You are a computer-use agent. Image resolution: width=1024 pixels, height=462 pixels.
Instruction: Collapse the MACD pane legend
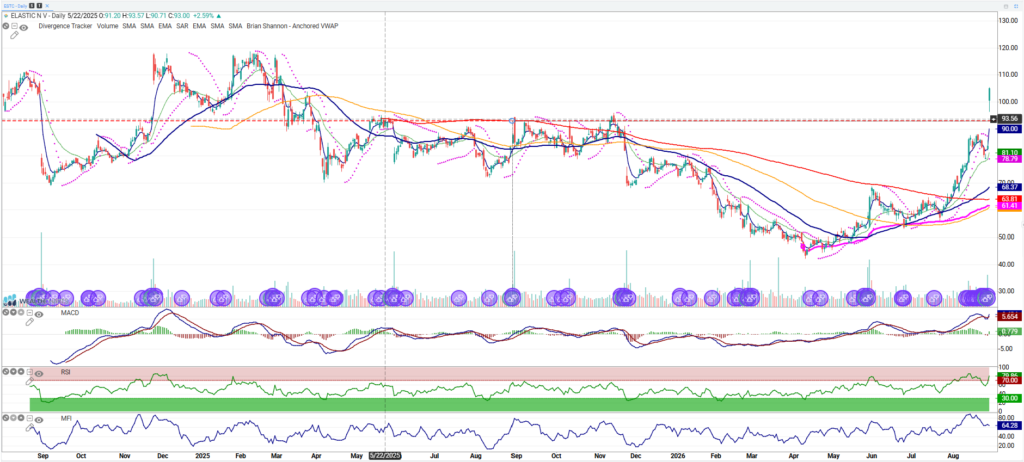[29, 312]
